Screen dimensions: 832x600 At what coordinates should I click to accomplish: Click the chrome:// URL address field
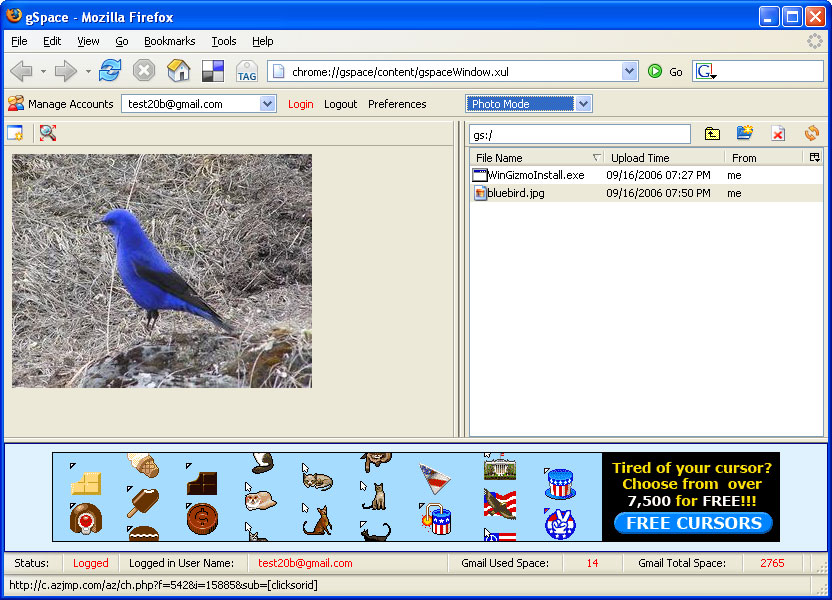[454, 72]
